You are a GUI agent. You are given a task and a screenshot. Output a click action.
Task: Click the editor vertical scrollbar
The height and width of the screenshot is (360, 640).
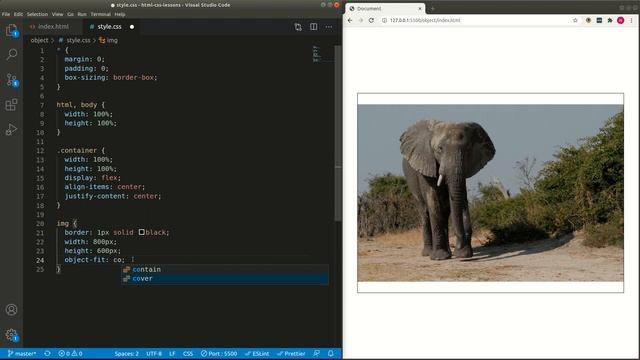click(338, 133)
